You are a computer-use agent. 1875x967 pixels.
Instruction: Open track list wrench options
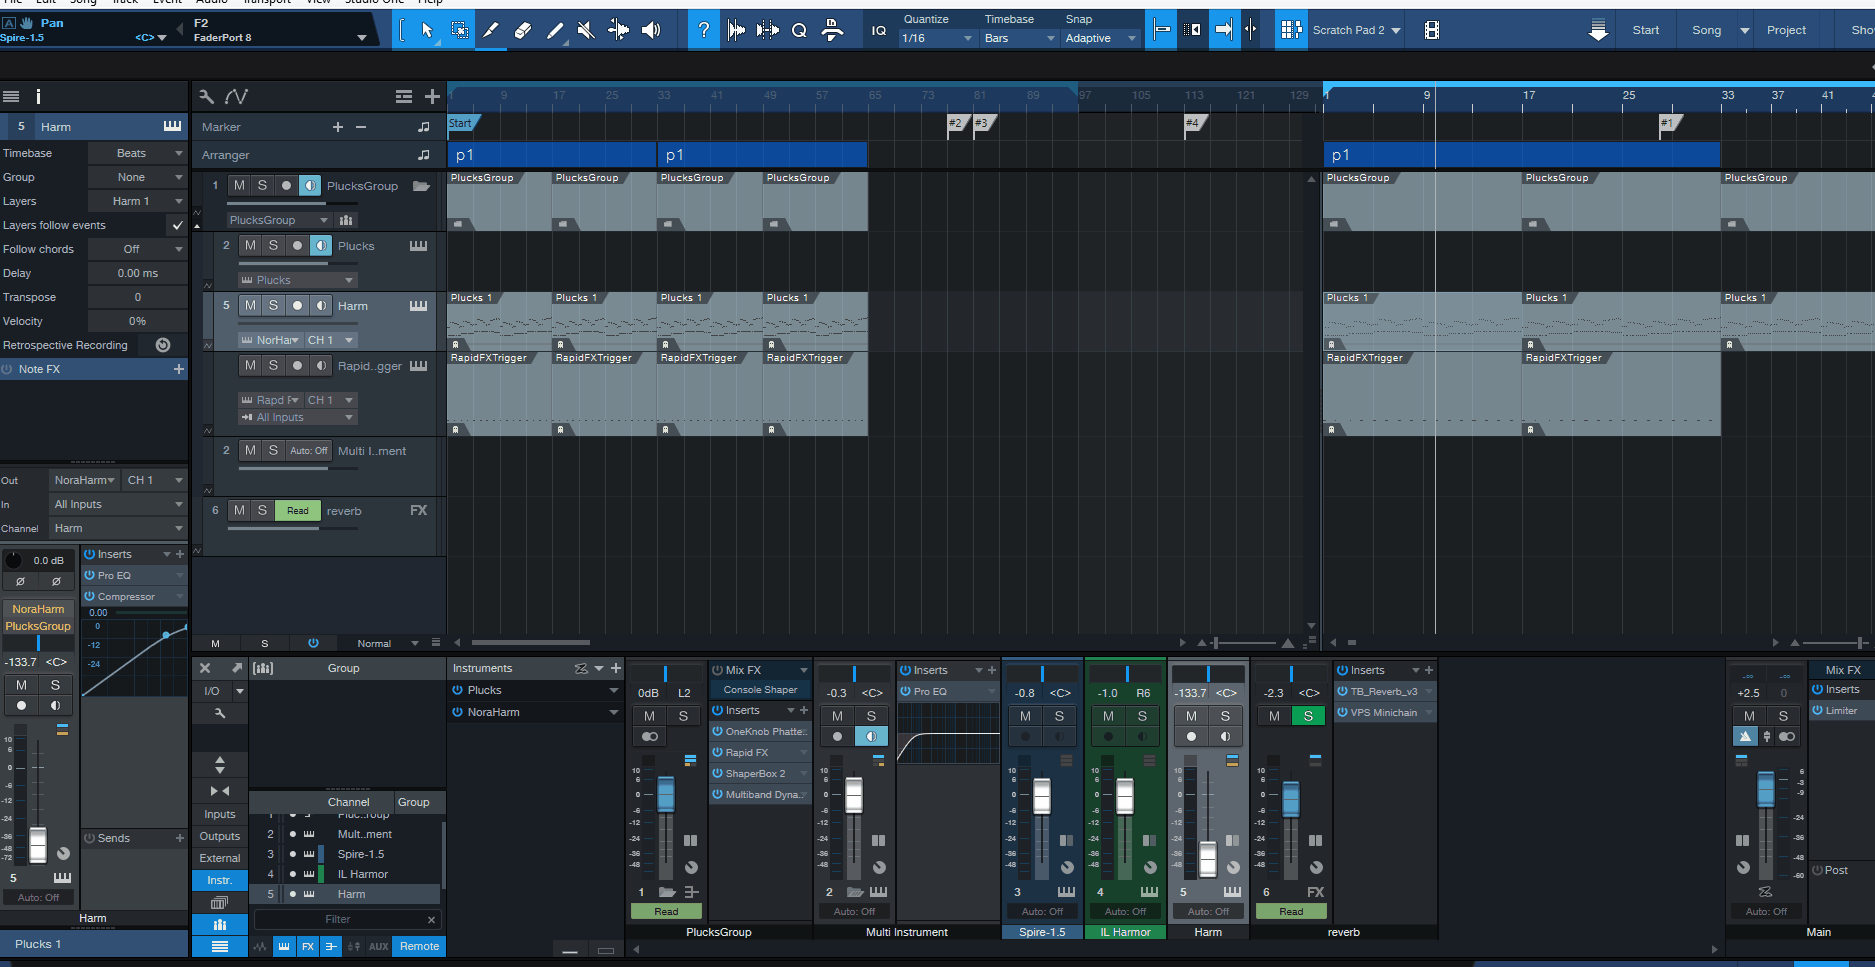tap(207, 96)
